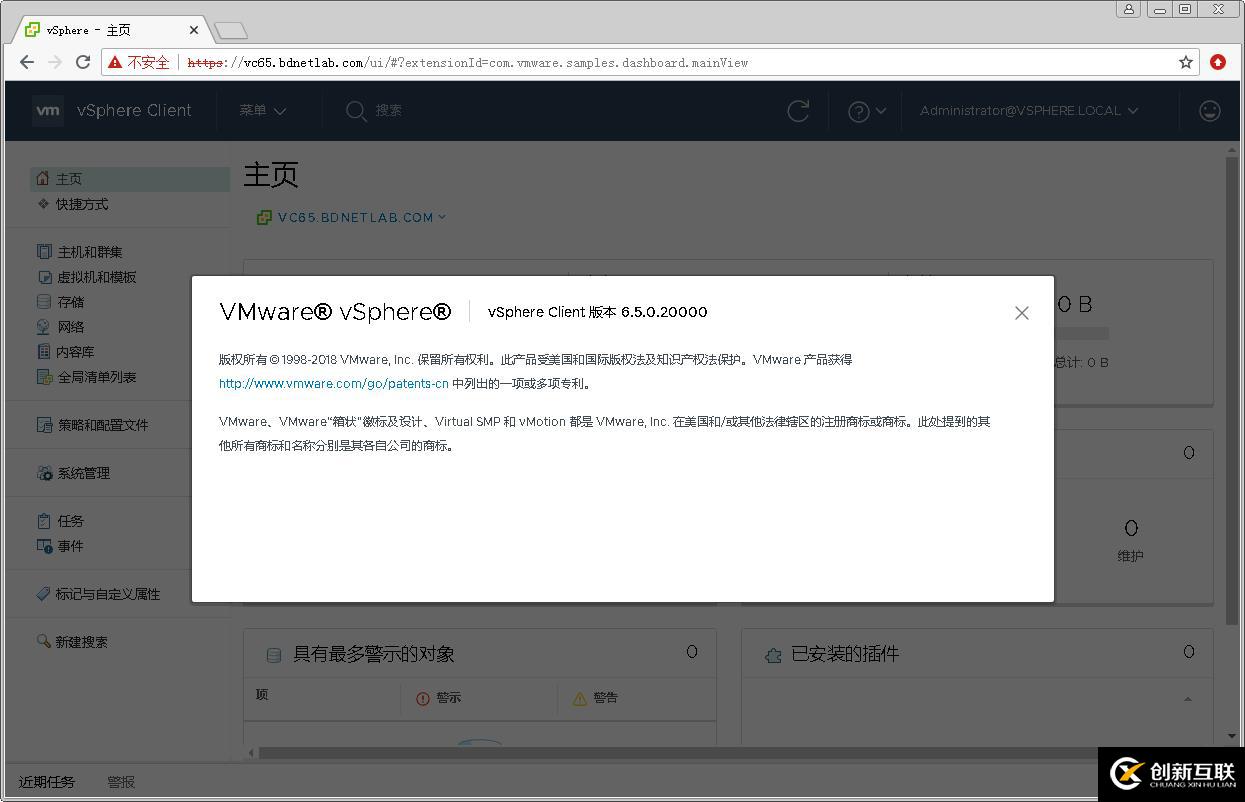1245x802 pixels.
Task: Open 存储 in navigation
Action: click(x=70, y=302)
